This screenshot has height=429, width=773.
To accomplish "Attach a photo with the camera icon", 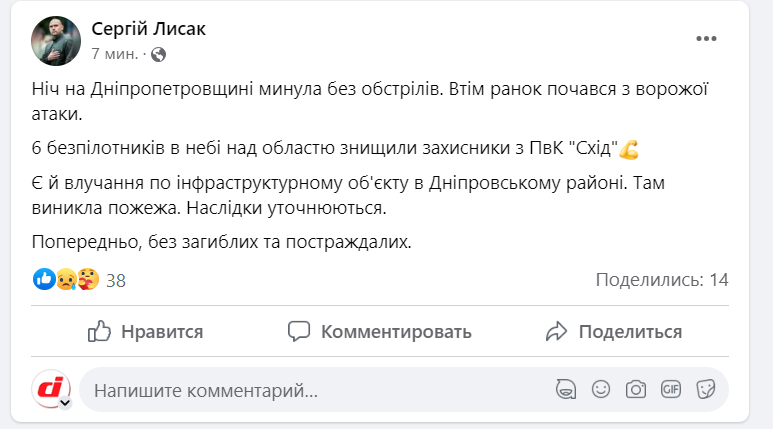I will 635,389.
